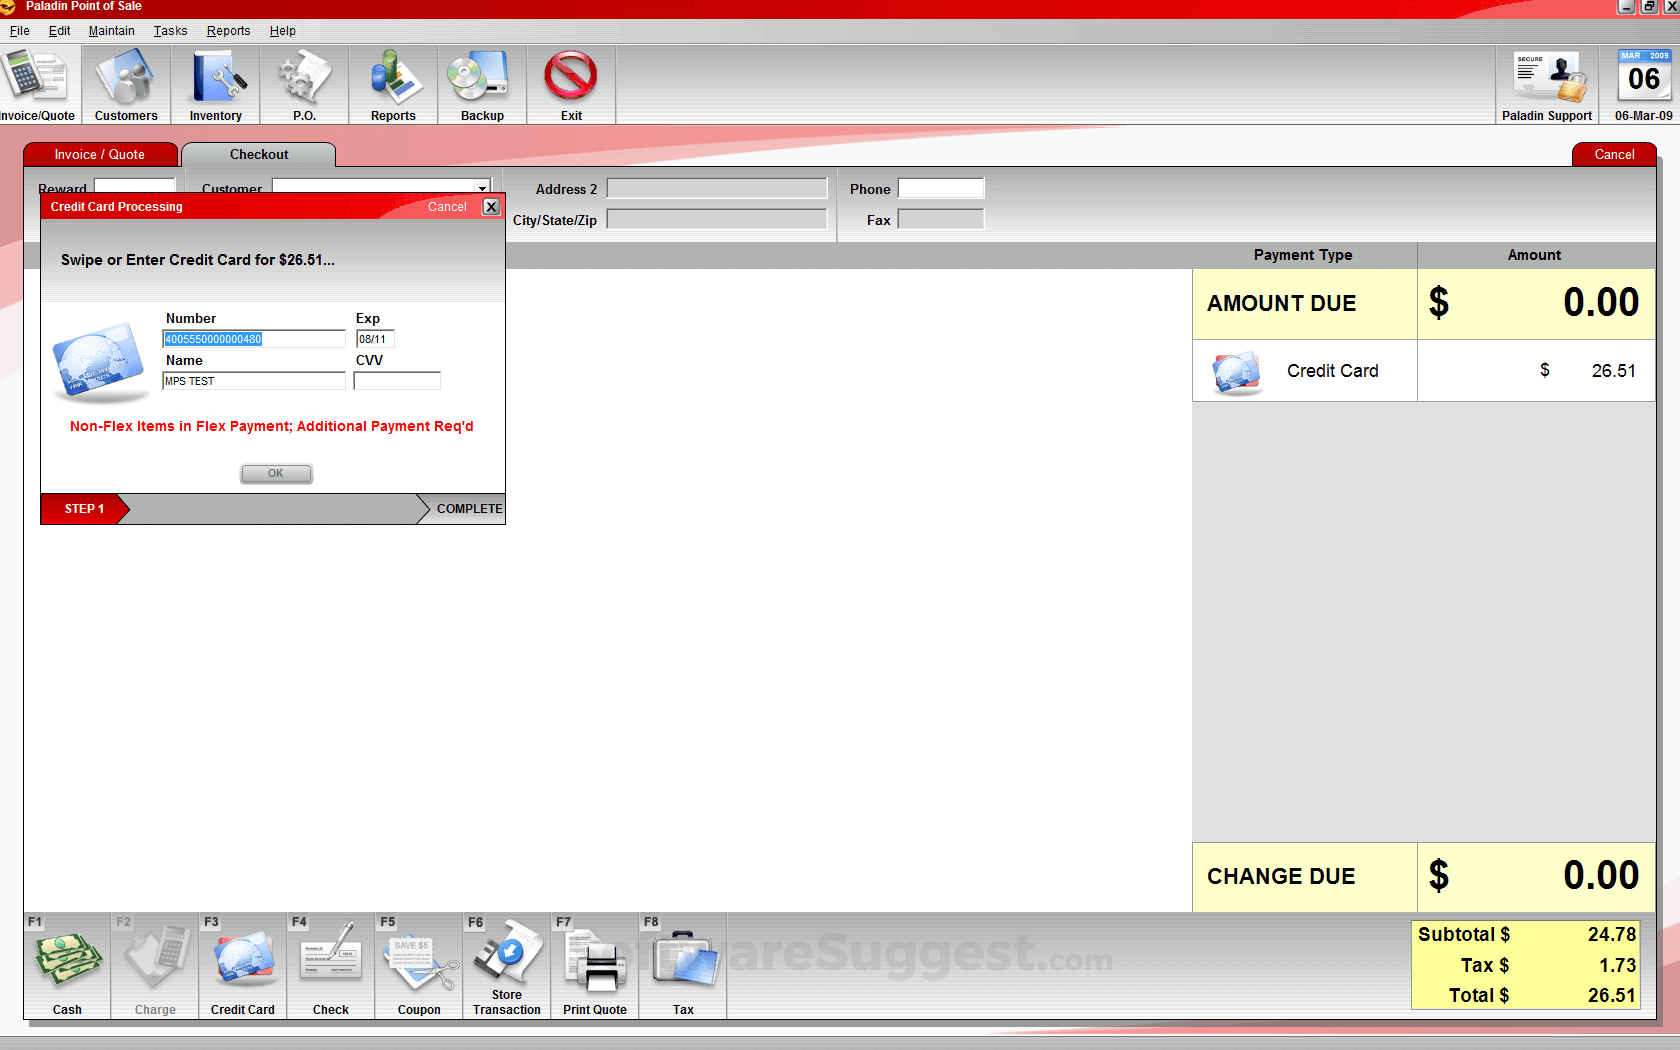Viewport: 1680px width, 1050px height.
Task: Open the Tasks menu
Action: (169, 31)
